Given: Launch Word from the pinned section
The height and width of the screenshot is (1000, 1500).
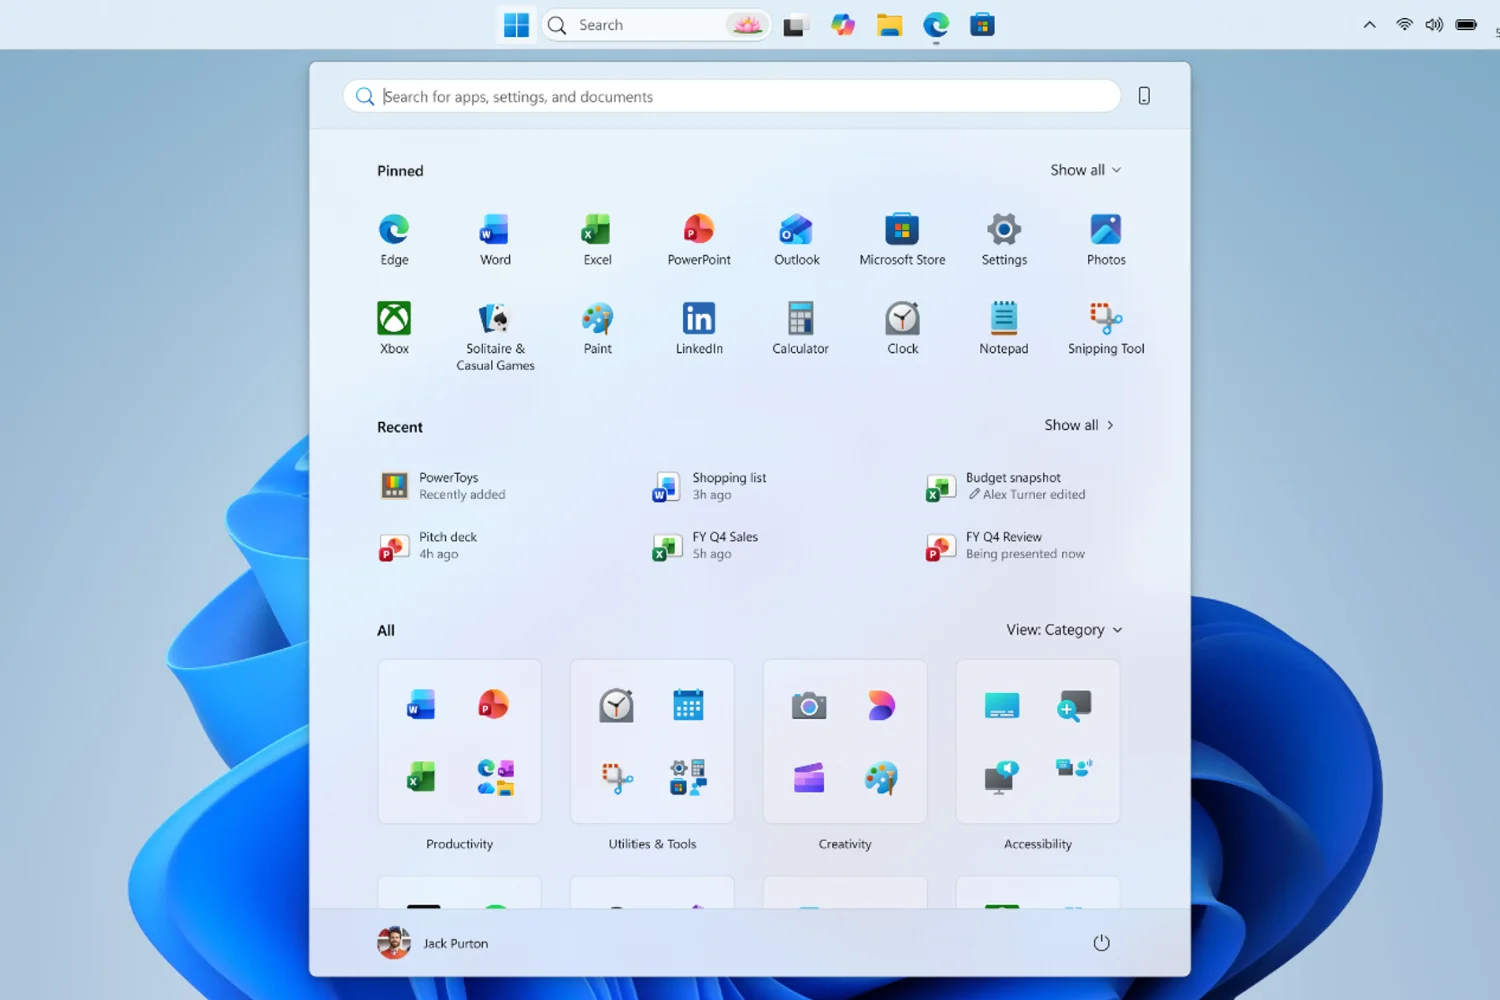Looking at the screenshot, I should coord(495,239).
